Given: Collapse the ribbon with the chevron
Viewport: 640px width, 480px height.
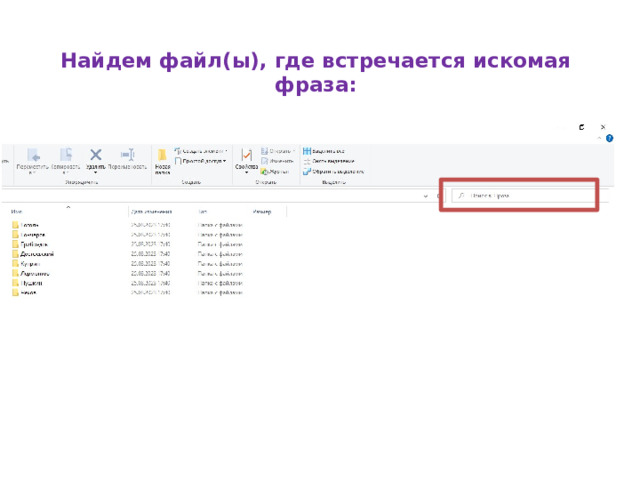Looking at the screenshot, I should coord(599,138).
